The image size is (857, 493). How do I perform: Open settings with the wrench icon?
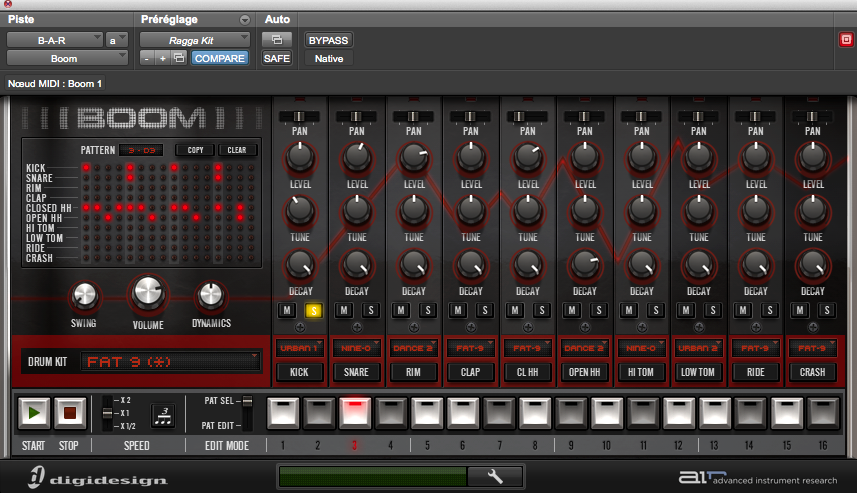495,477
